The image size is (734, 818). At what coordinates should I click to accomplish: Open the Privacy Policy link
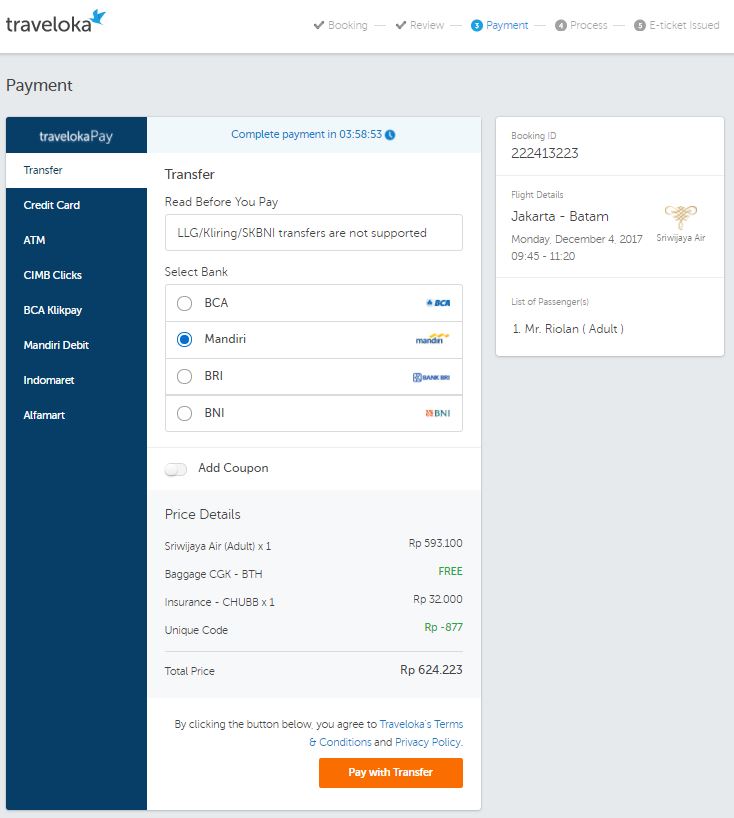429,742
